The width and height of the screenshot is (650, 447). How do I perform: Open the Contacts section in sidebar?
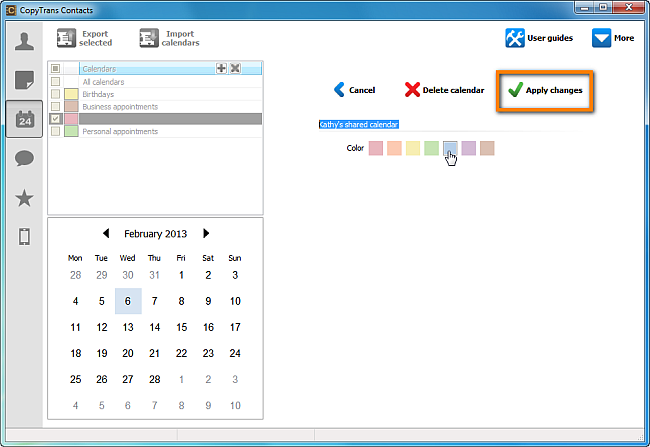[24, 41]
